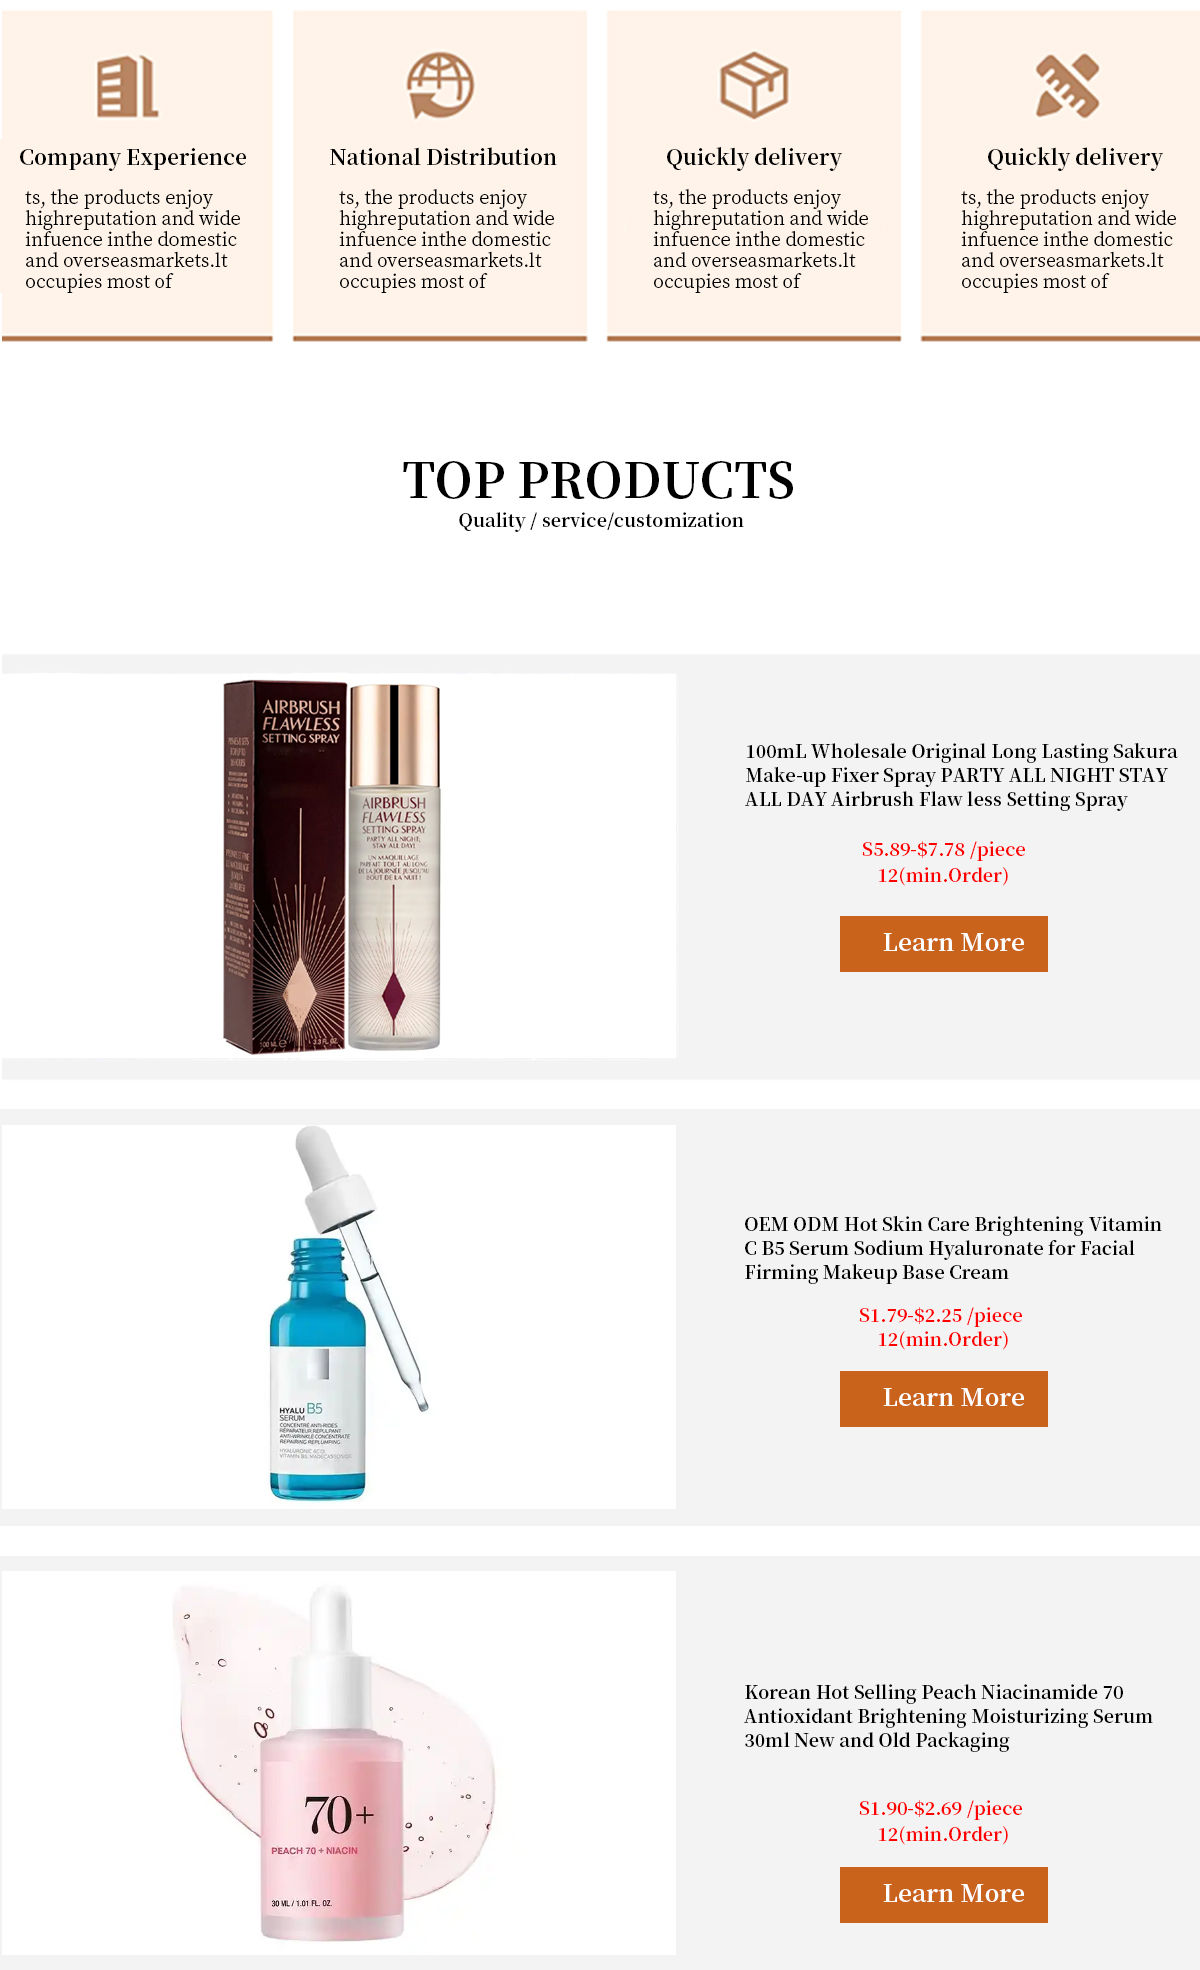The height and width of the screenshot is (1970, 1200).
Task: Open the Peach 70 Niacin serum image
Action: point(339,1763)
